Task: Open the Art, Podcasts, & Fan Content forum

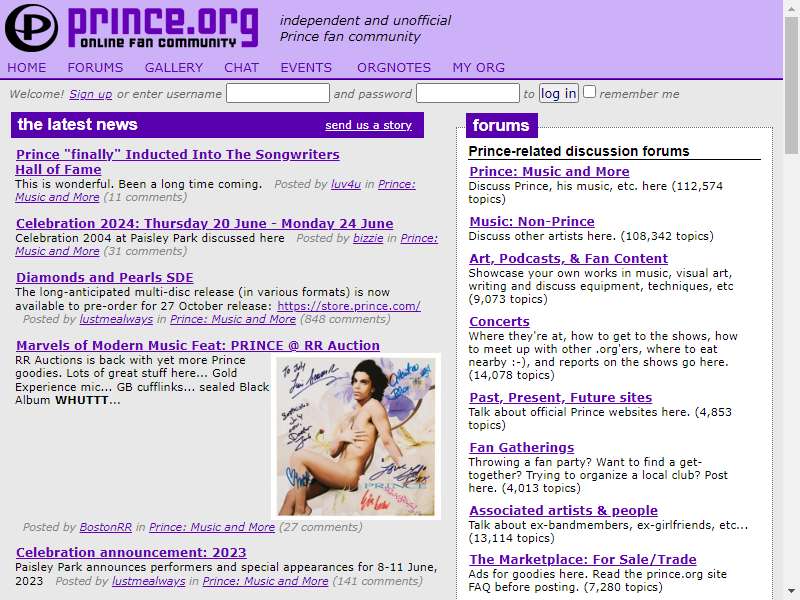Action: point(569,258)
